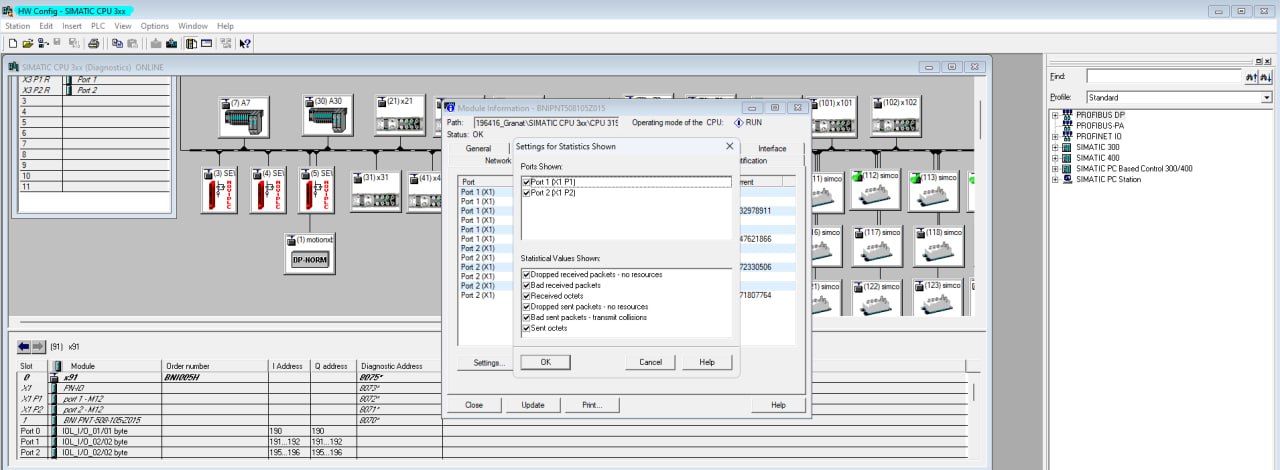Toggle the Catalog view toolbar icon
Screen dimensions: 1280x470
(x=191, y=44)
